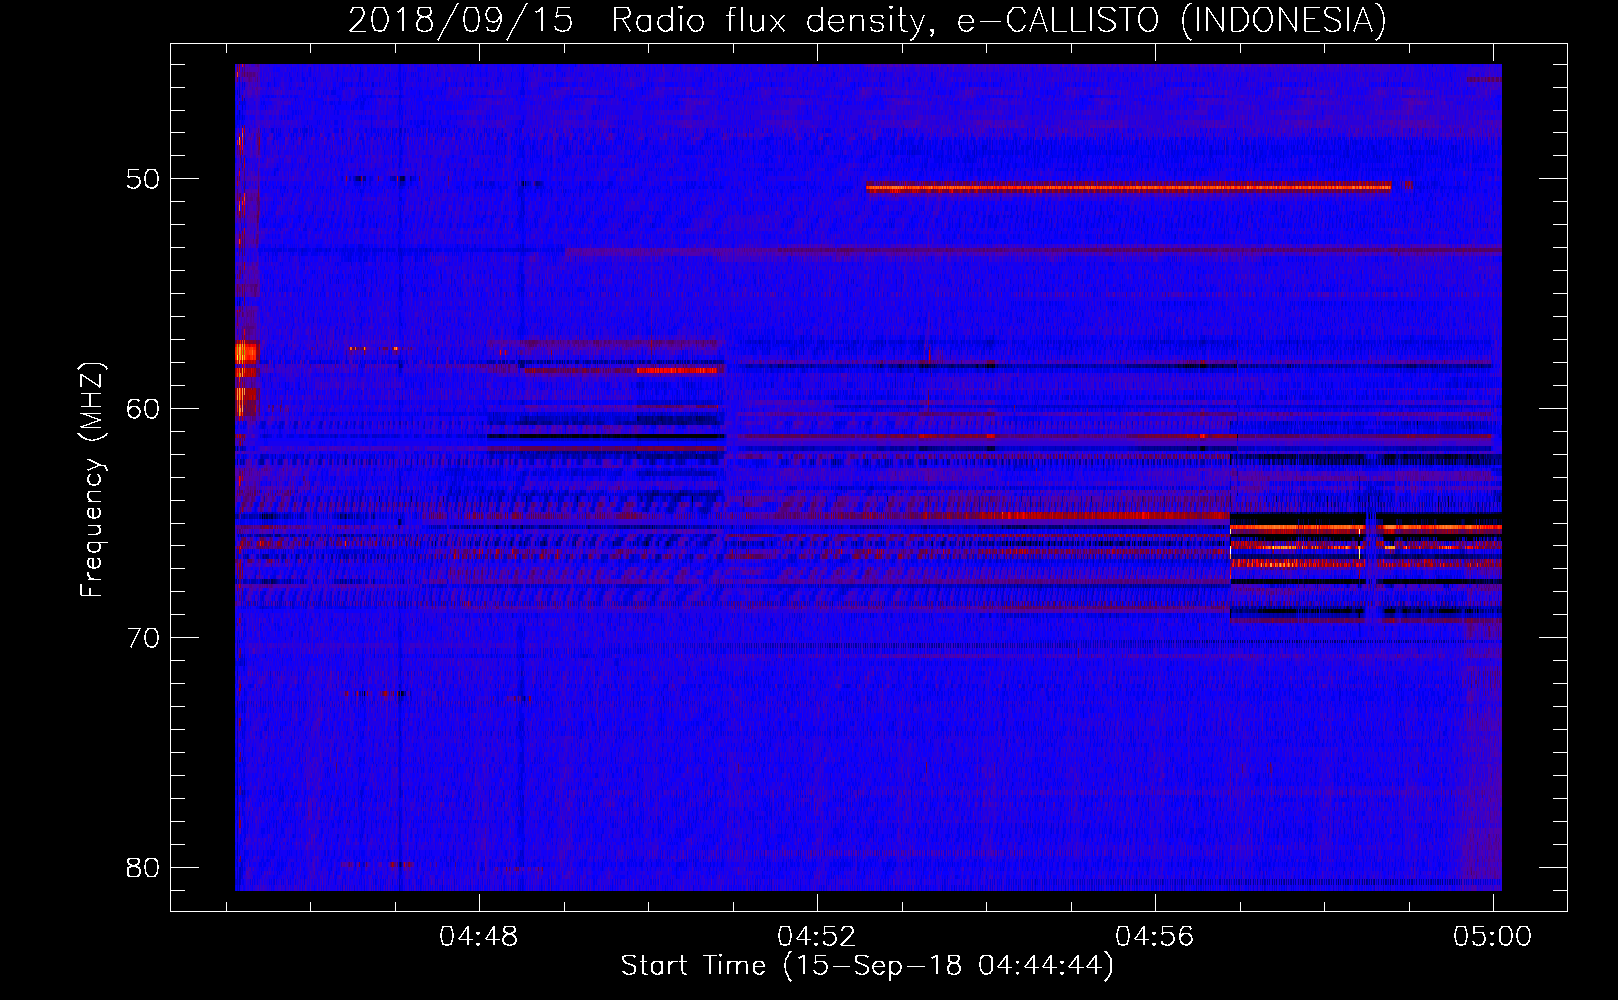Click the "Frequency (MHZ)" axis label
This screenshot has height=1000, width=1618.
[91, 480]
